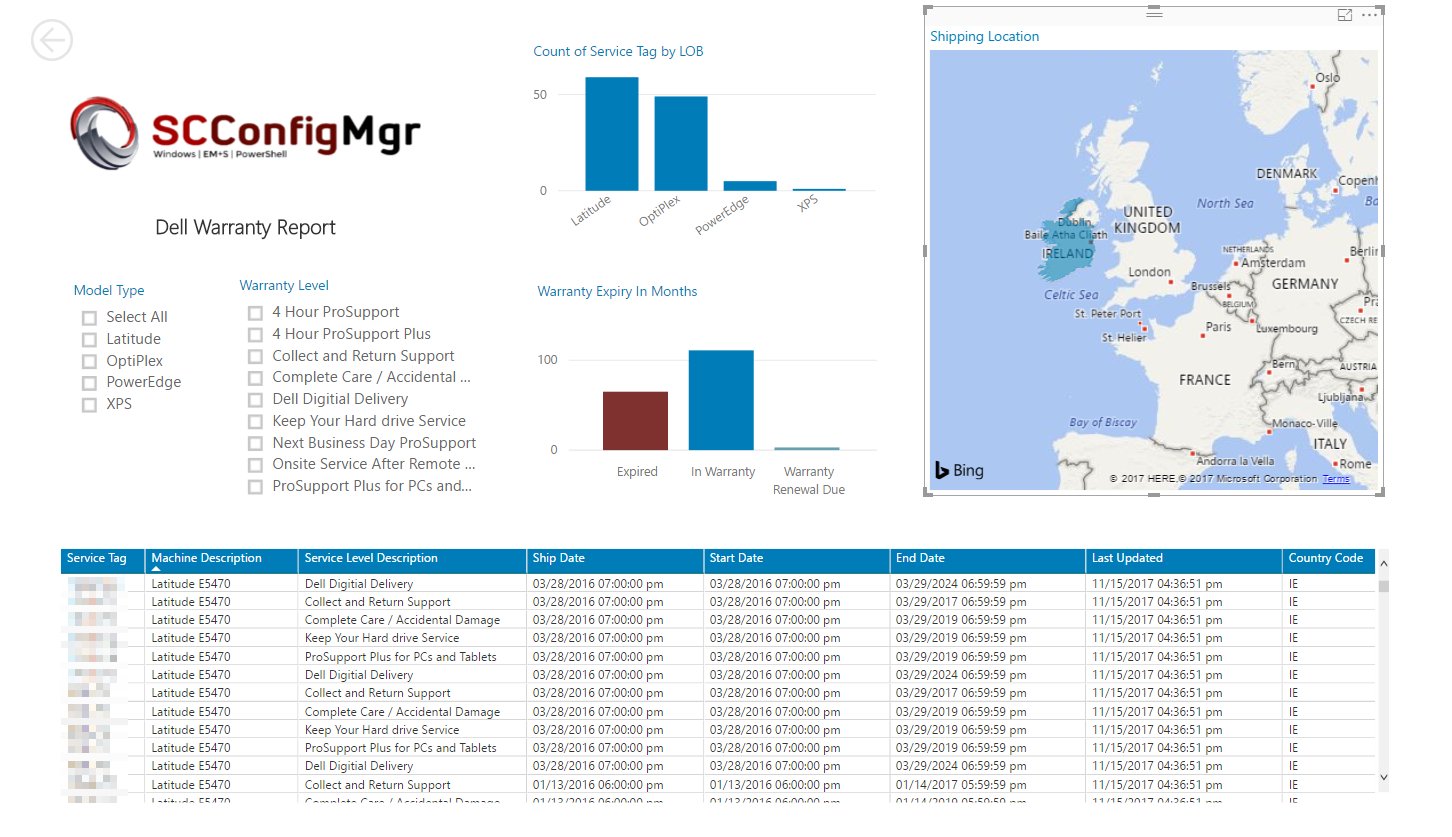
Task: Click the Amsterdam label on the map
Action: 1273,263
